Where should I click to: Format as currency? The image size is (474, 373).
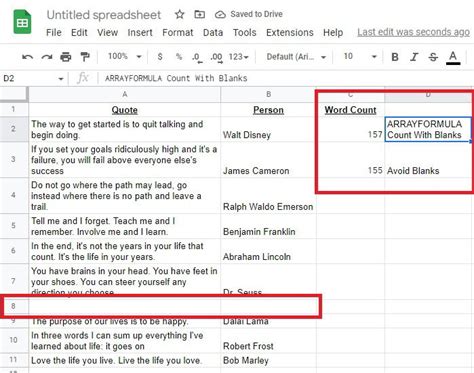click(160, 57)
